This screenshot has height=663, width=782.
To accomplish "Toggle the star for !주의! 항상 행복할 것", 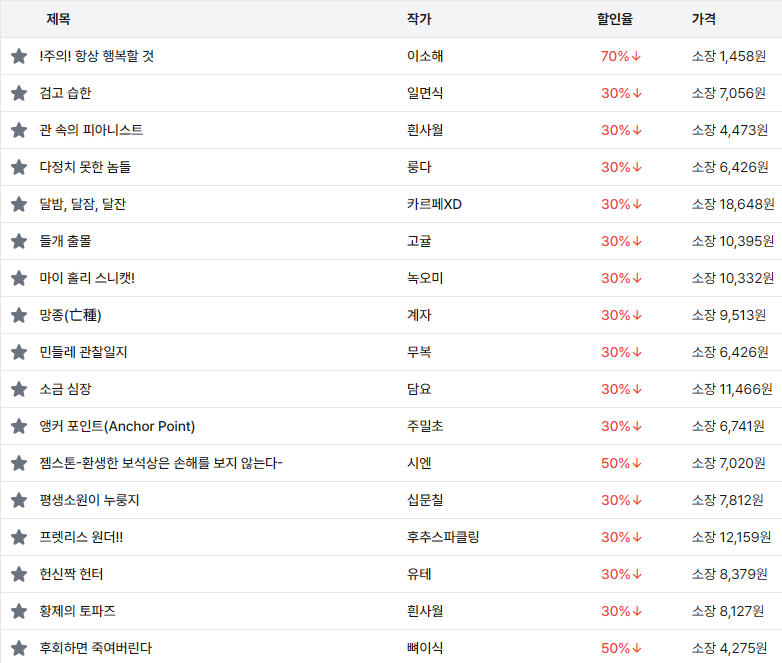I will pyautogui.click(x=19, y=56).
